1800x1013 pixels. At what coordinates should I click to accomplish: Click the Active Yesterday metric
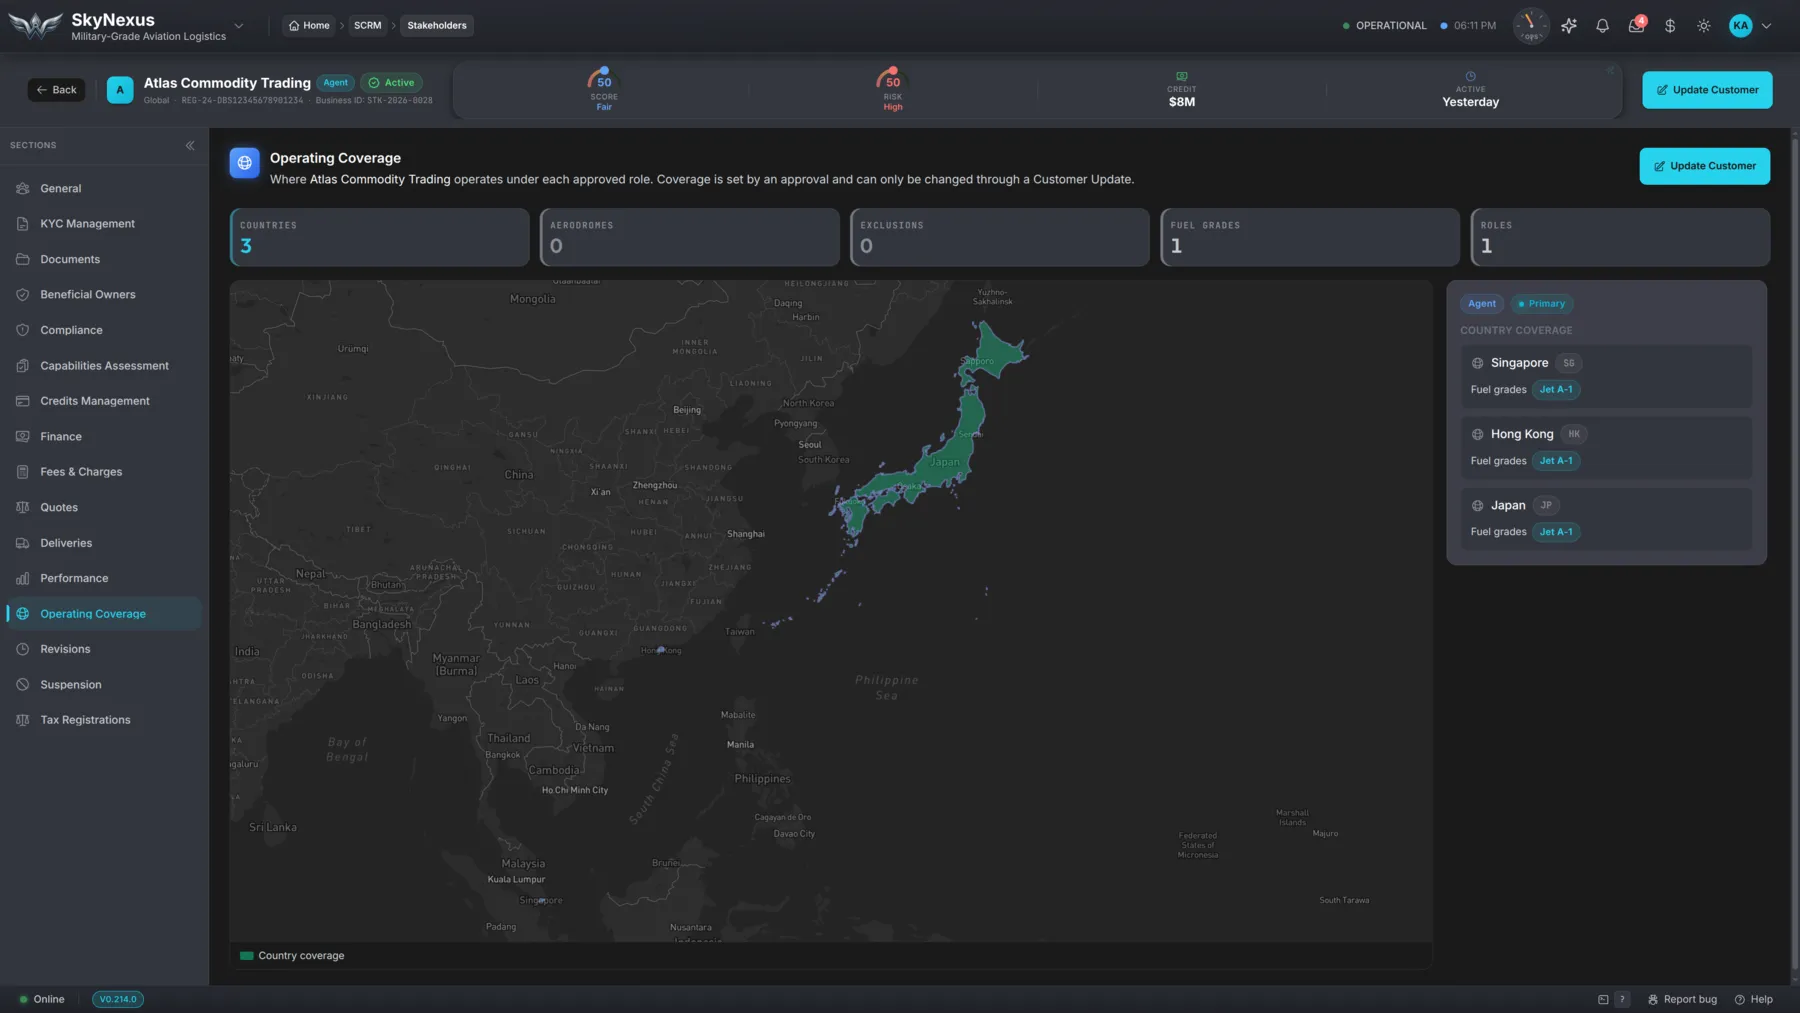[1470, 90]
